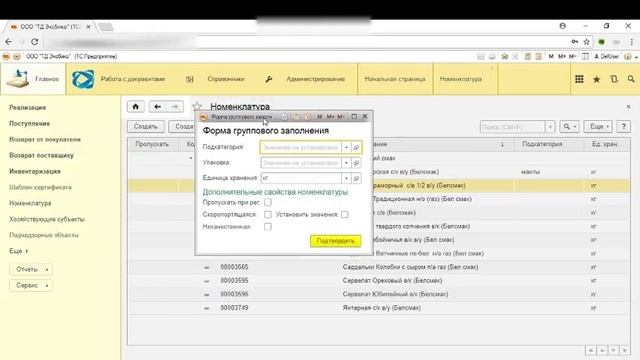The image size is (640, 360).
Task: Click the key icon in address bar
Action: click(x=574, y=42)
